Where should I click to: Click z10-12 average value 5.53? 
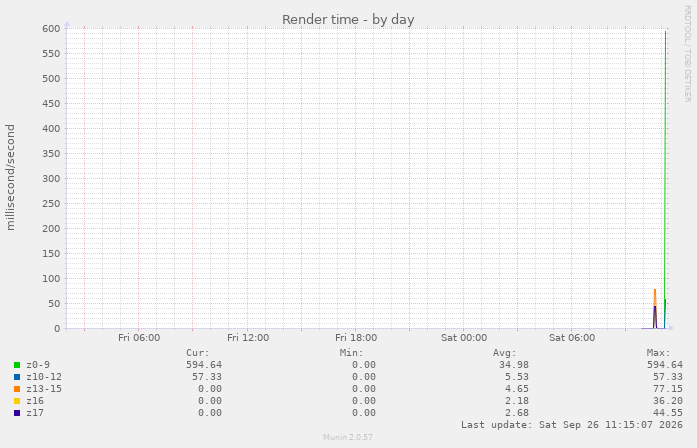tap(517, 377)
